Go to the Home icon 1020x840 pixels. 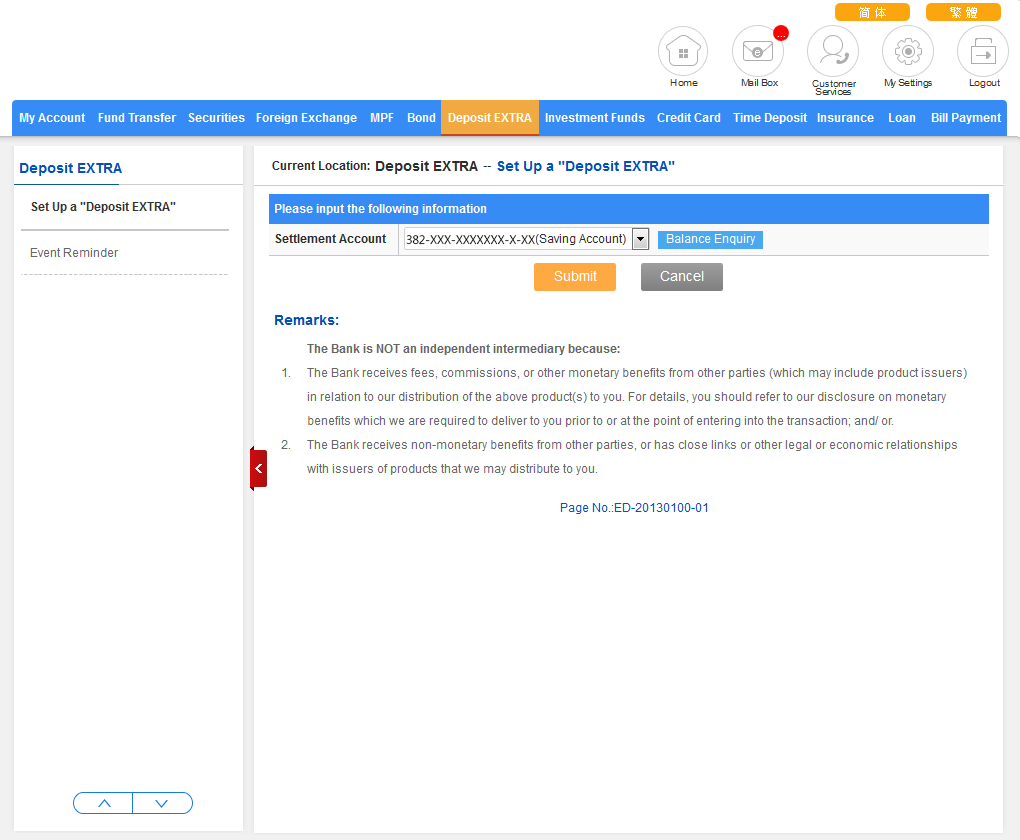click(683, 51)
